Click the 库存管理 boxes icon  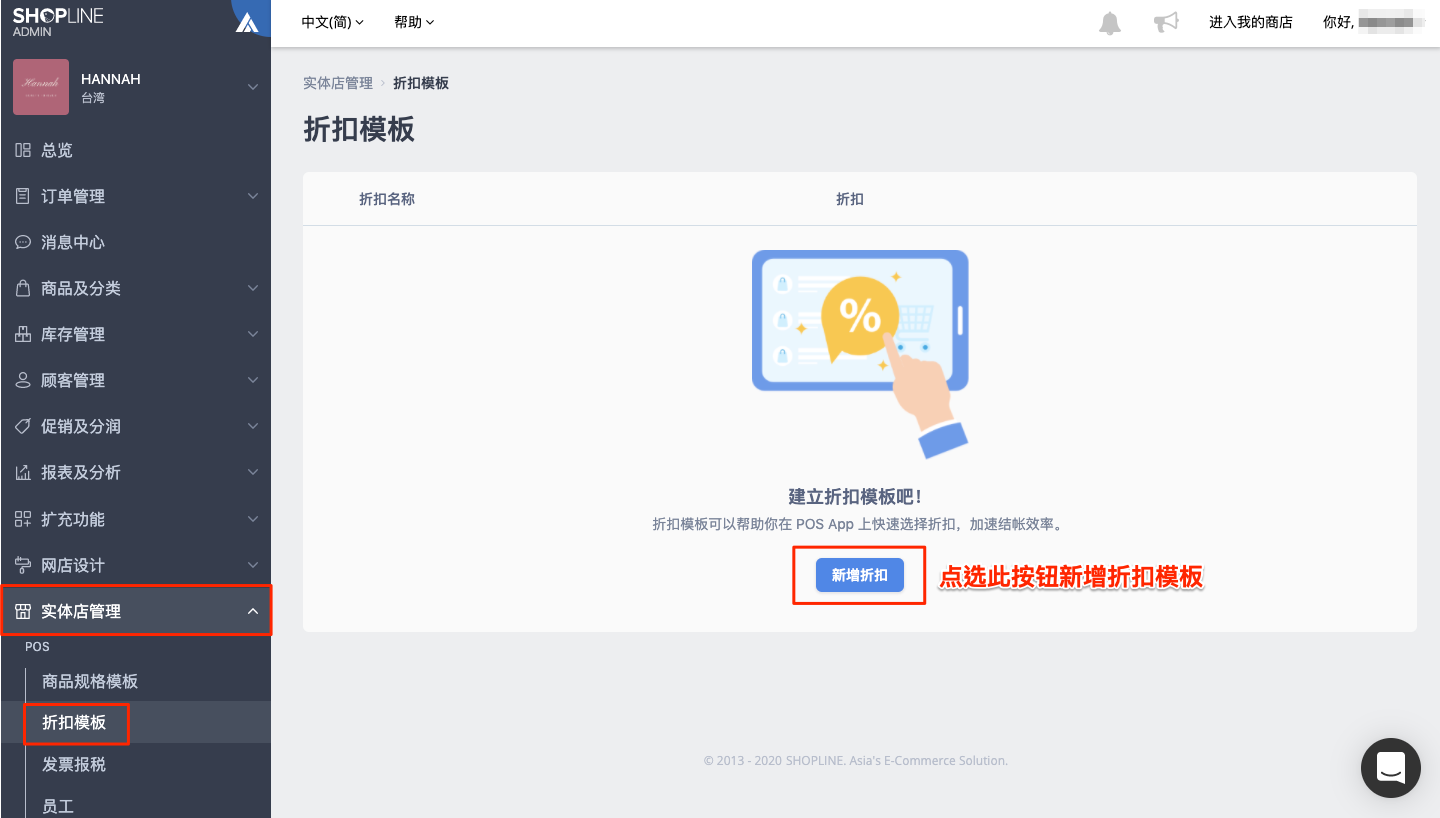pyautogui.click(x=23, y=334)
